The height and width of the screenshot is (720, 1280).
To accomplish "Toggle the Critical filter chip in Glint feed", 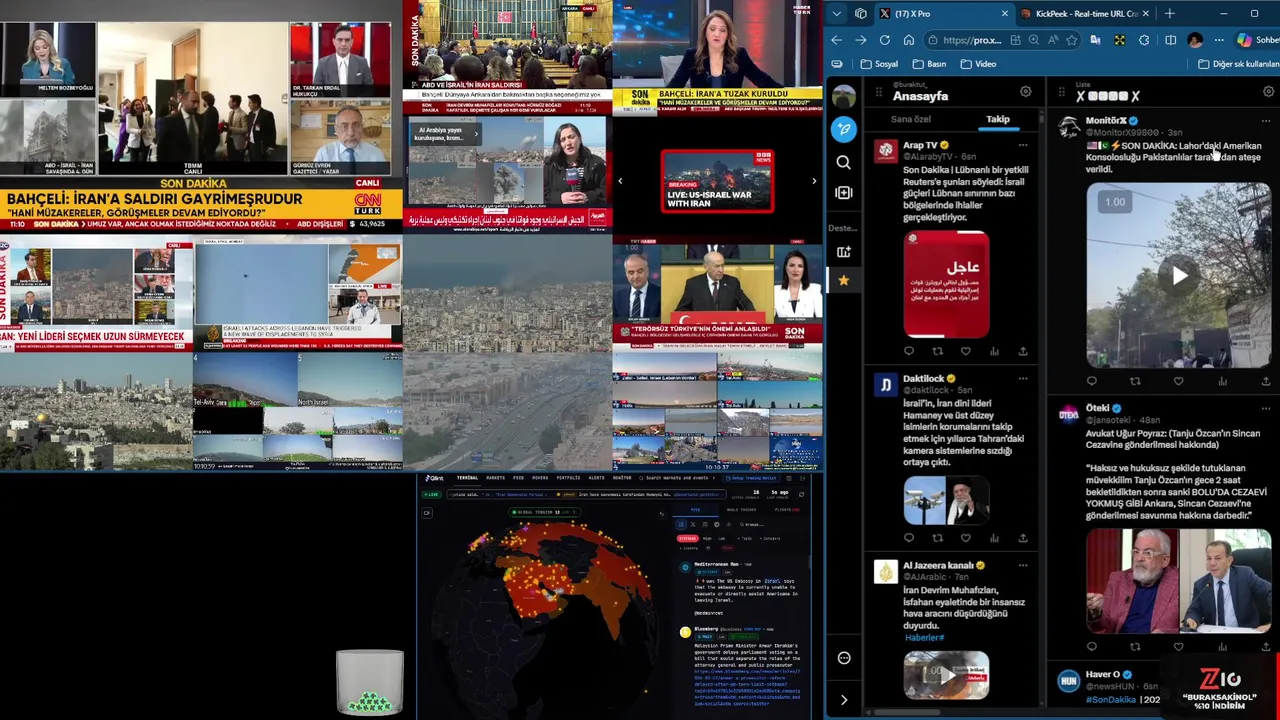I will (687, 538).
